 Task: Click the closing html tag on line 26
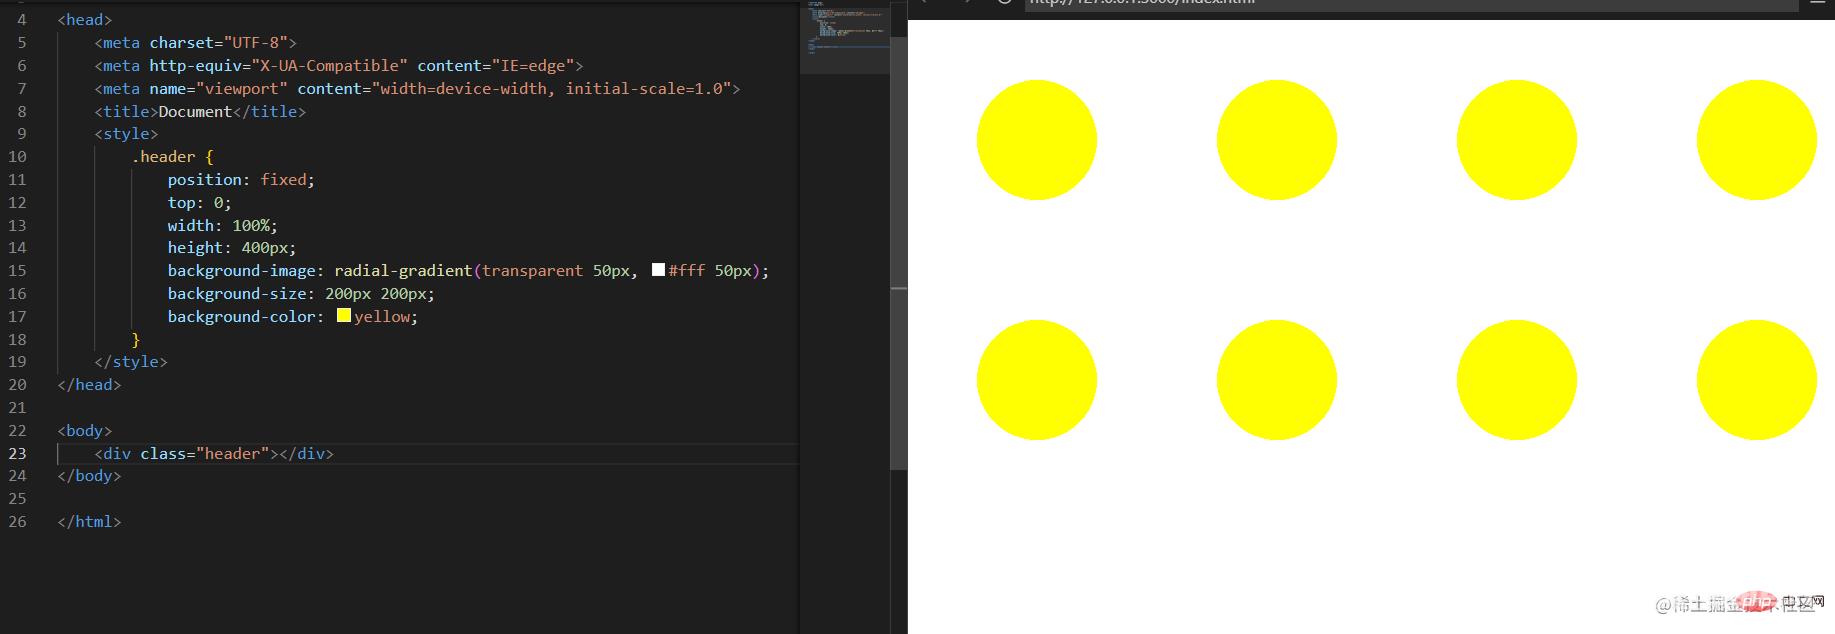89,522
